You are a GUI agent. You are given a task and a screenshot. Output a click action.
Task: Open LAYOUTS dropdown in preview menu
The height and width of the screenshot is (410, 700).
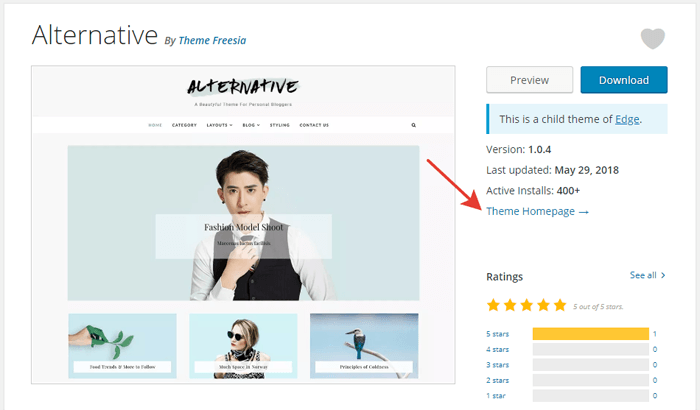[x=219, y=125]
